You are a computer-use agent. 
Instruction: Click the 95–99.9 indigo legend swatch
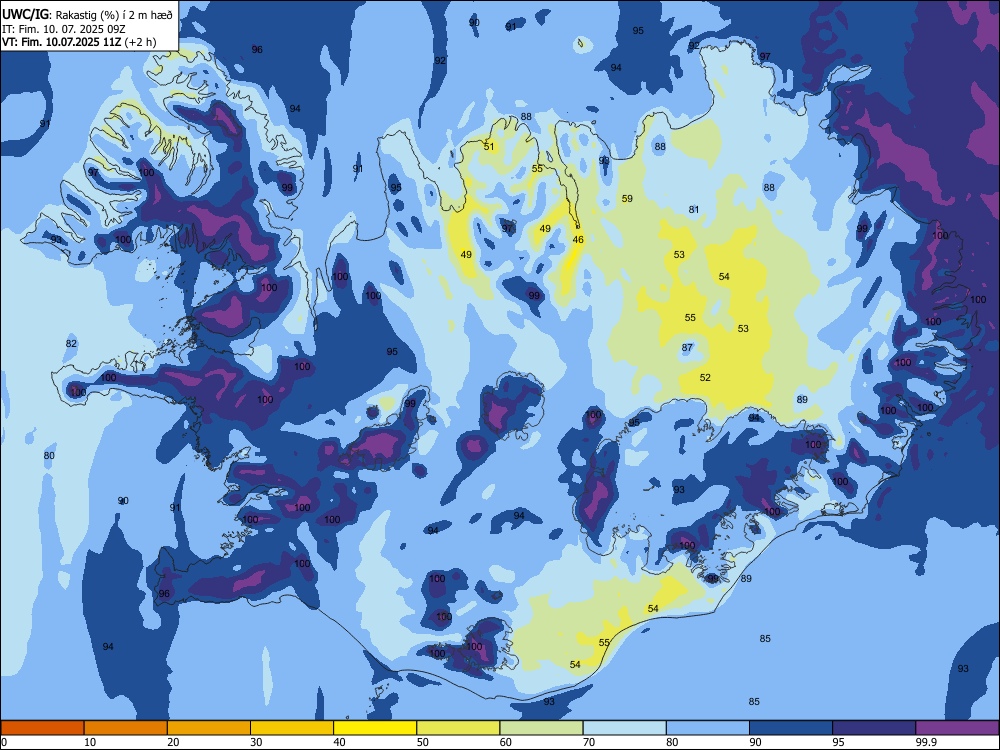[x=874, y=728]
